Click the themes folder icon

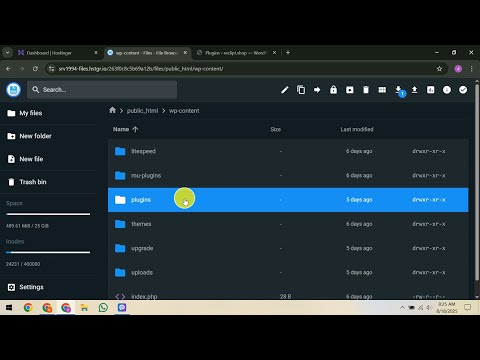click(x=120, y=224)
